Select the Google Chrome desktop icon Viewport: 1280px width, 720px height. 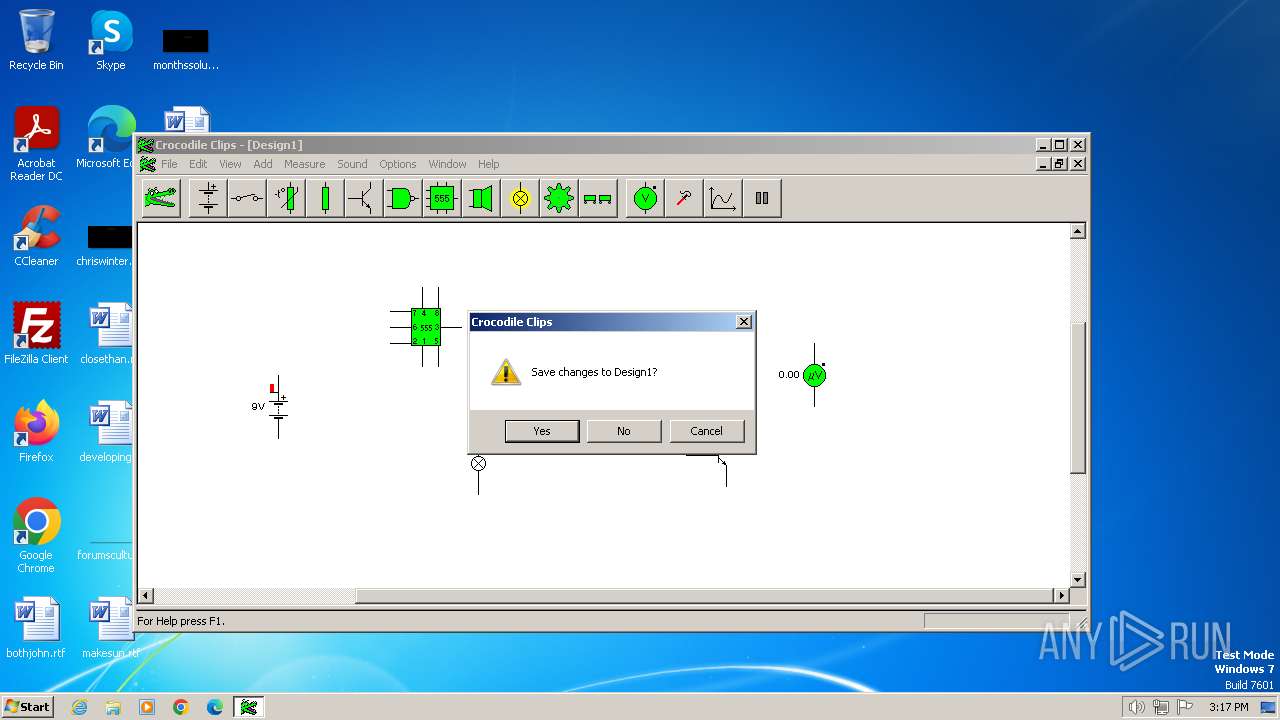pyautogui.click(x=36, y=536)
